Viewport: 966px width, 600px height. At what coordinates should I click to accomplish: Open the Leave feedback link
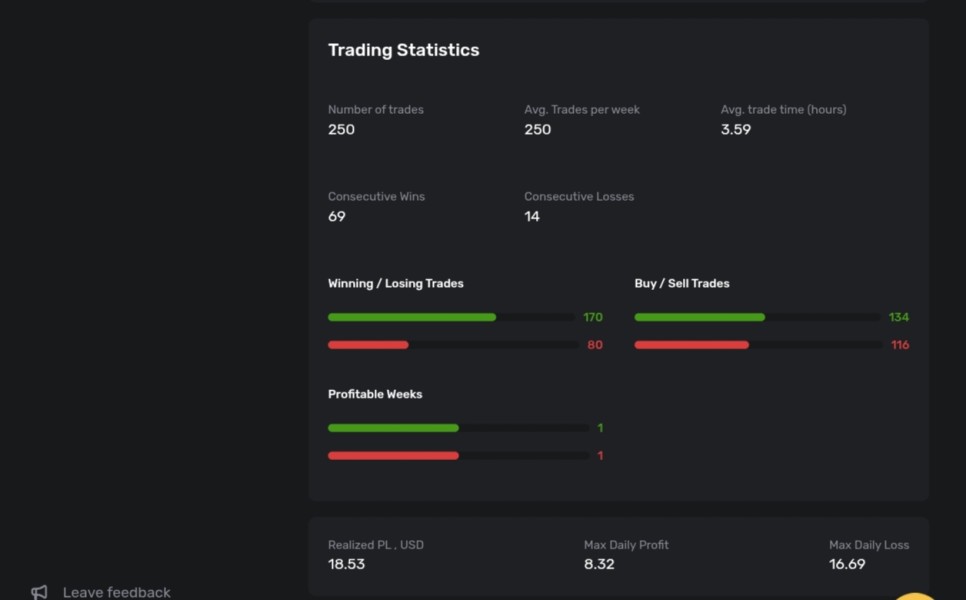pyautogui.click(x=116, y=592)
